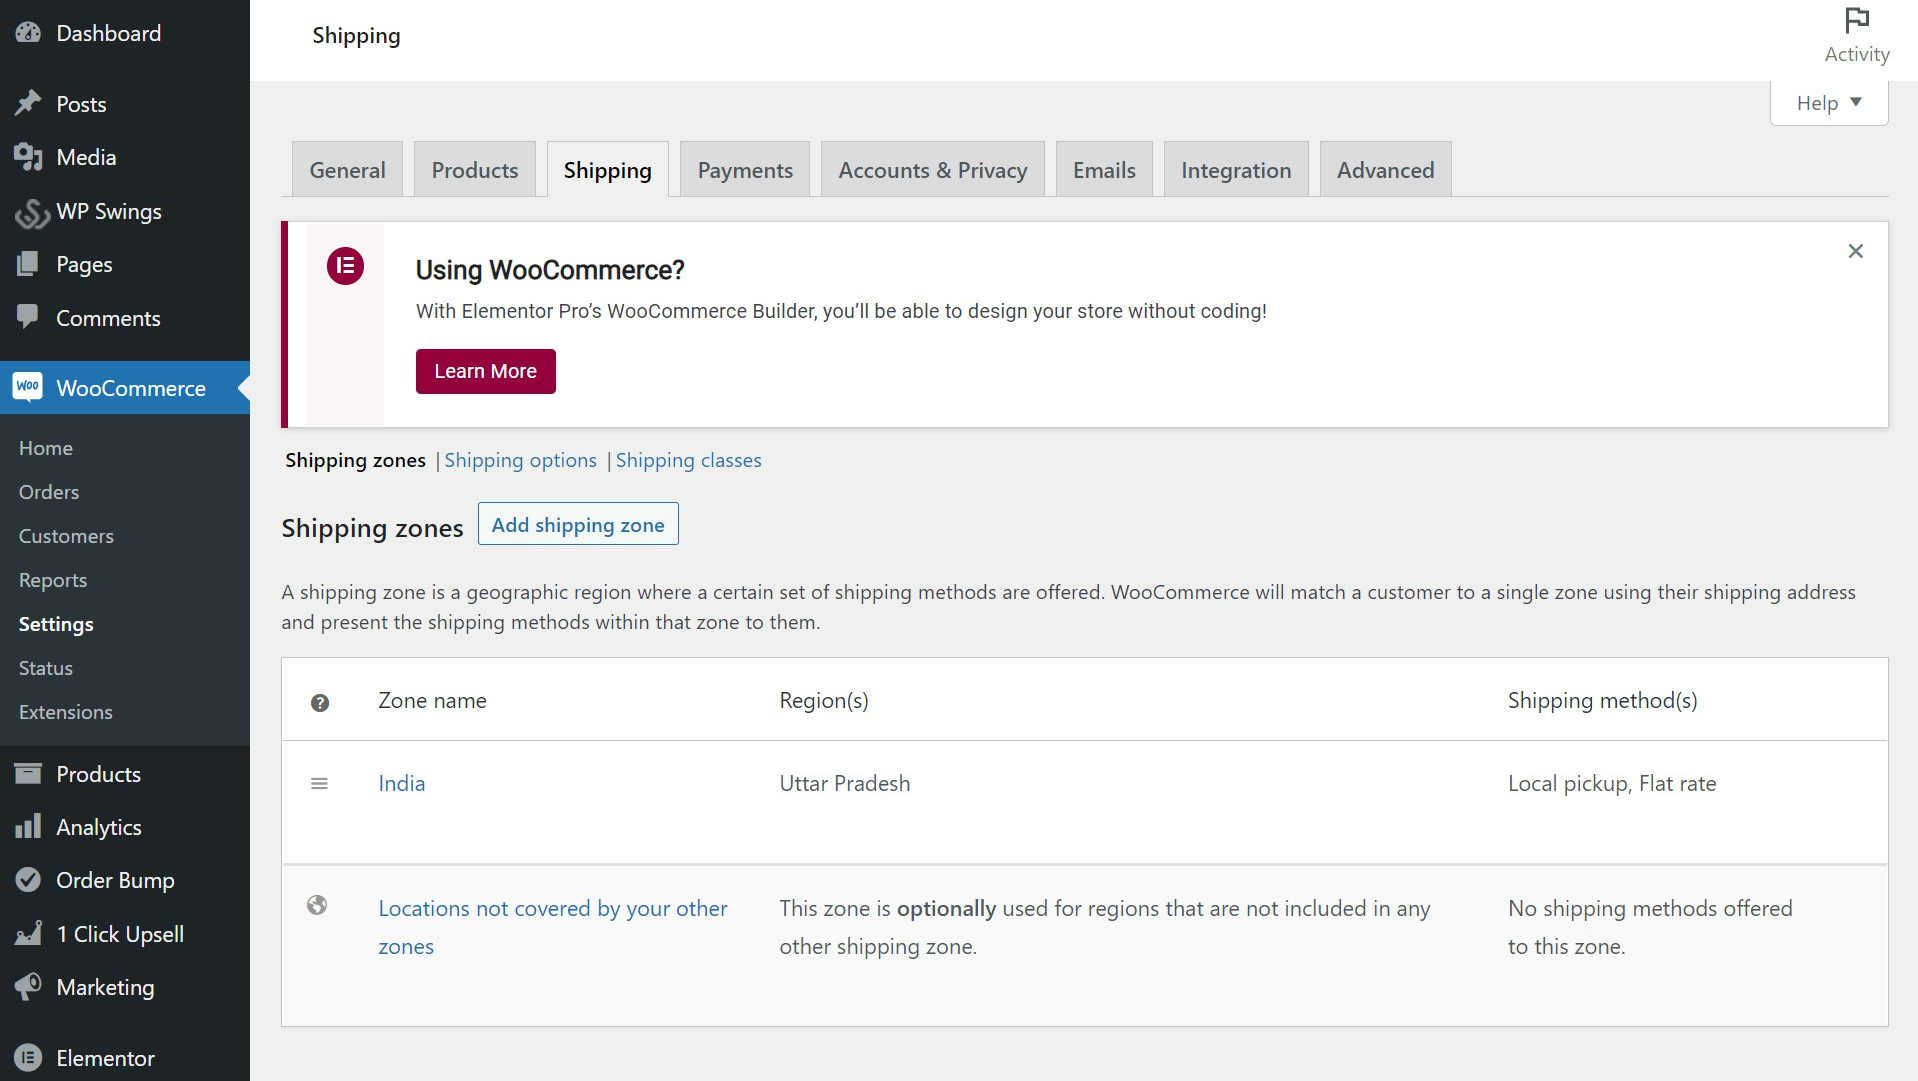Click the Media sidebar icon
Viewport: 1918px width, 1081px height.
click(x=28, y=157)
